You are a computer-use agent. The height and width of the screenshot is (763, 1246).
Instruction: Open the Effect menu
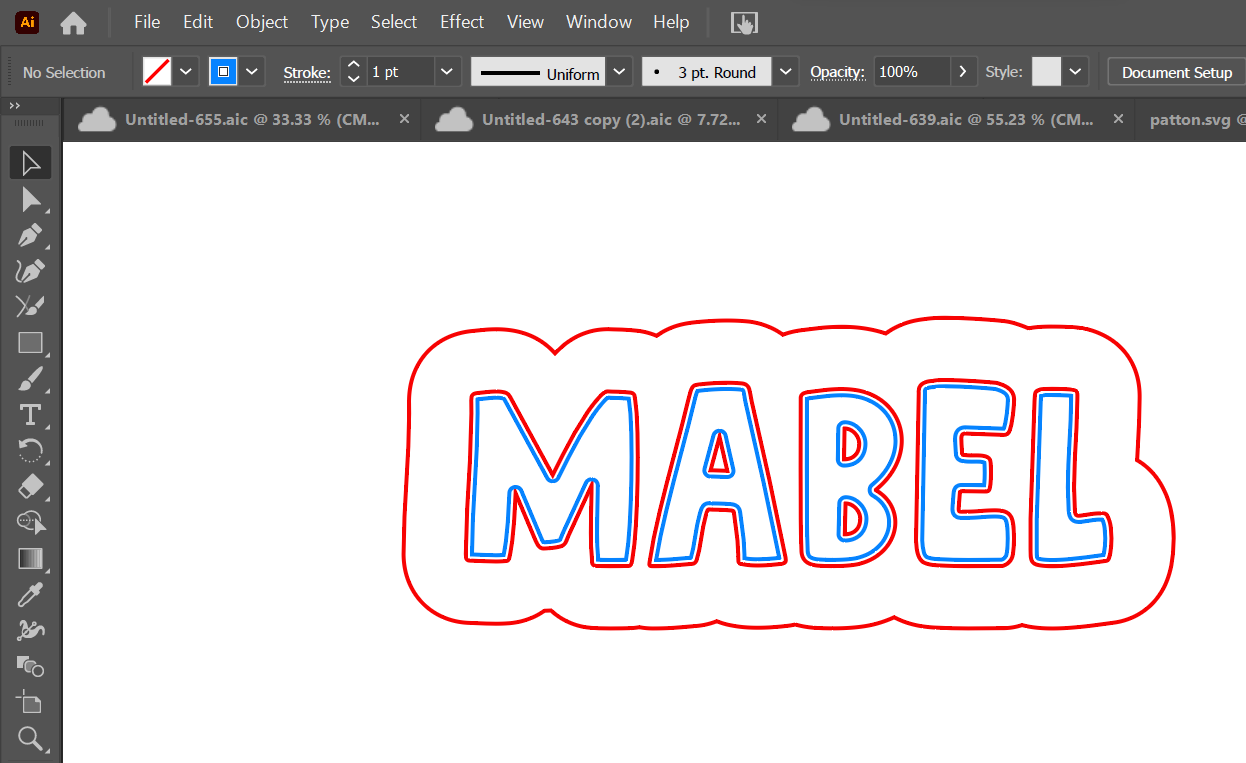tap(462, 22)
